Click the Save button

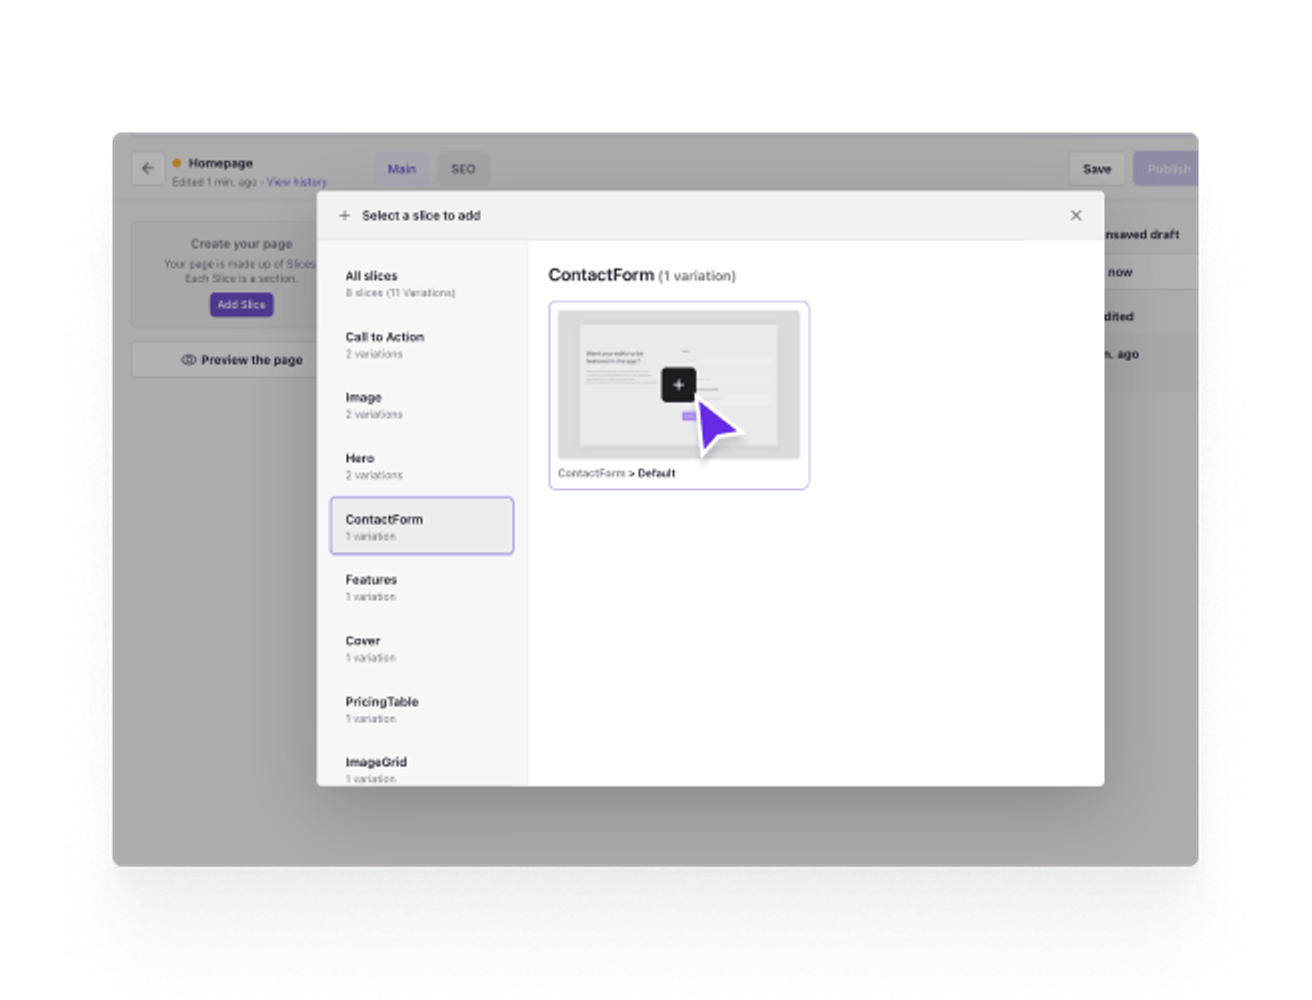point(1096,168)
